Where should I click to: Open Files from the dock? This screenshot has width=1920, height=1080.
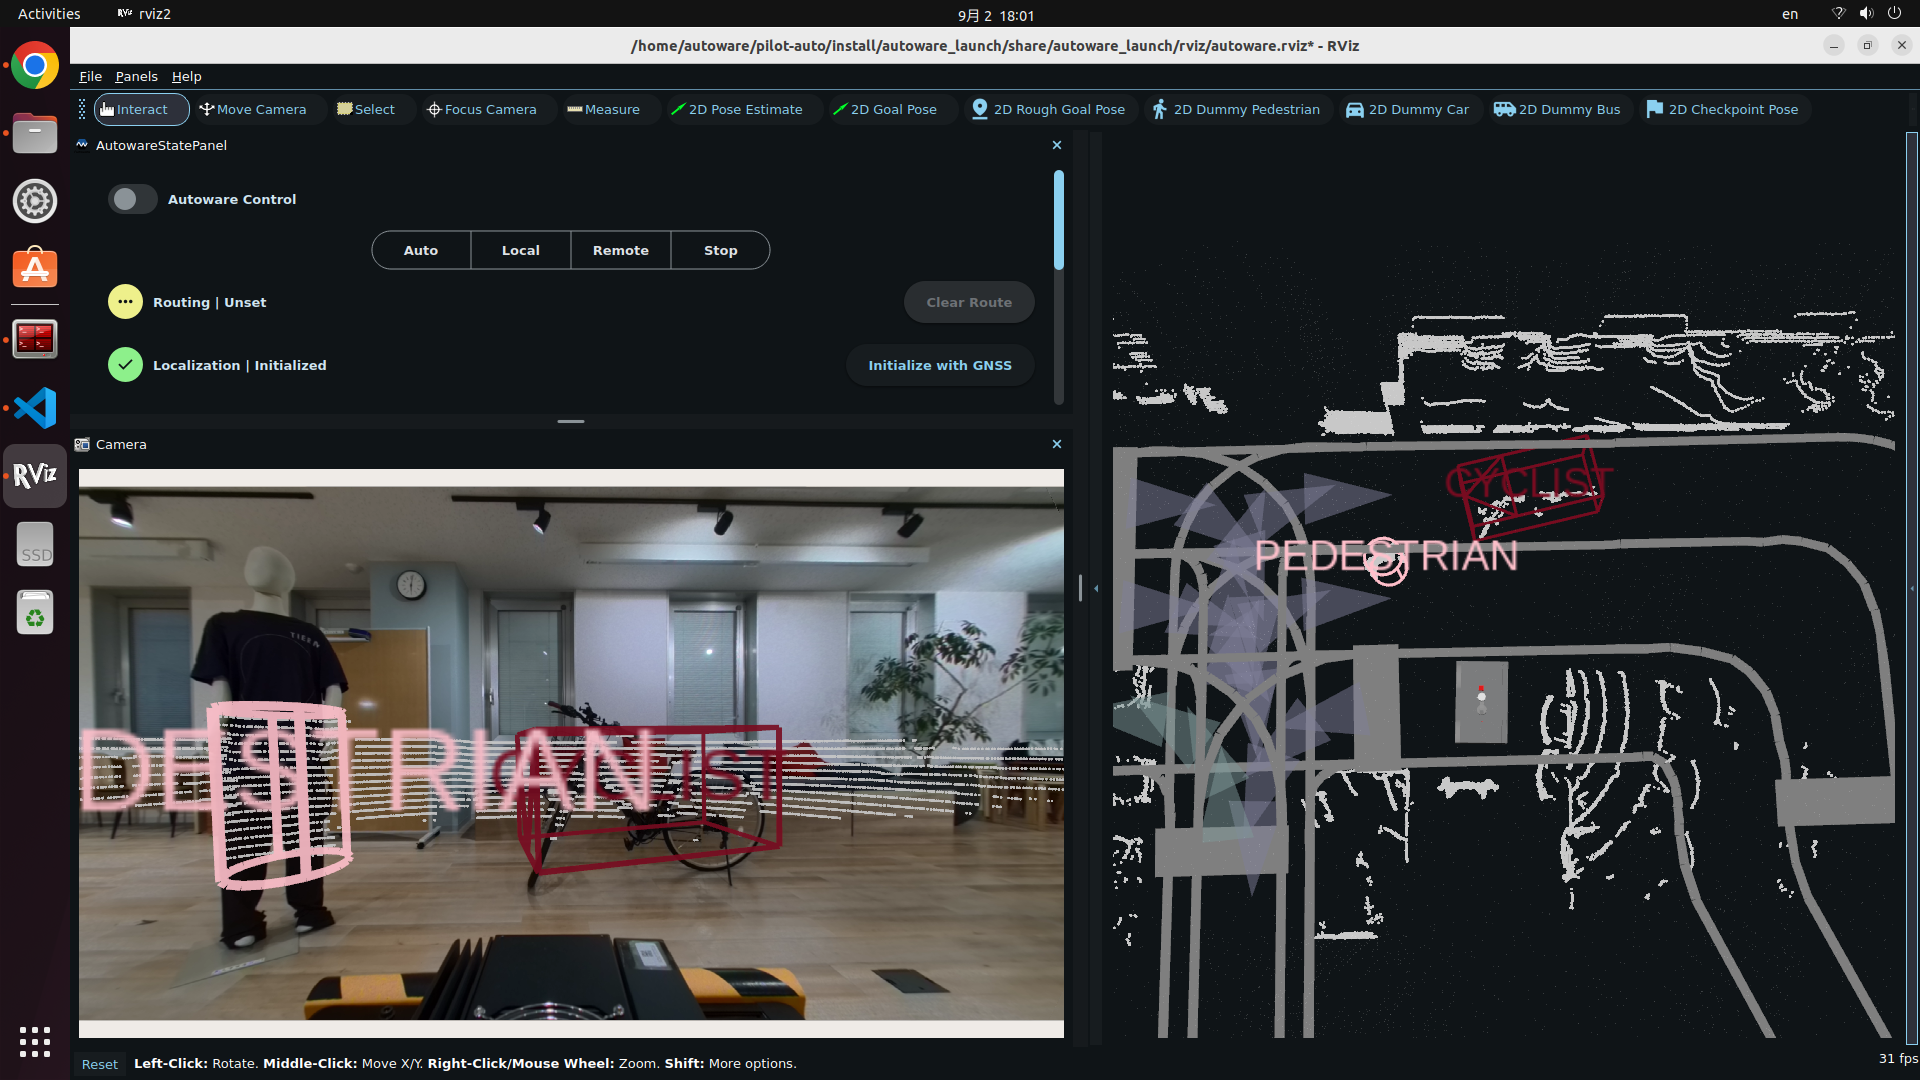(x=35, y=133)
